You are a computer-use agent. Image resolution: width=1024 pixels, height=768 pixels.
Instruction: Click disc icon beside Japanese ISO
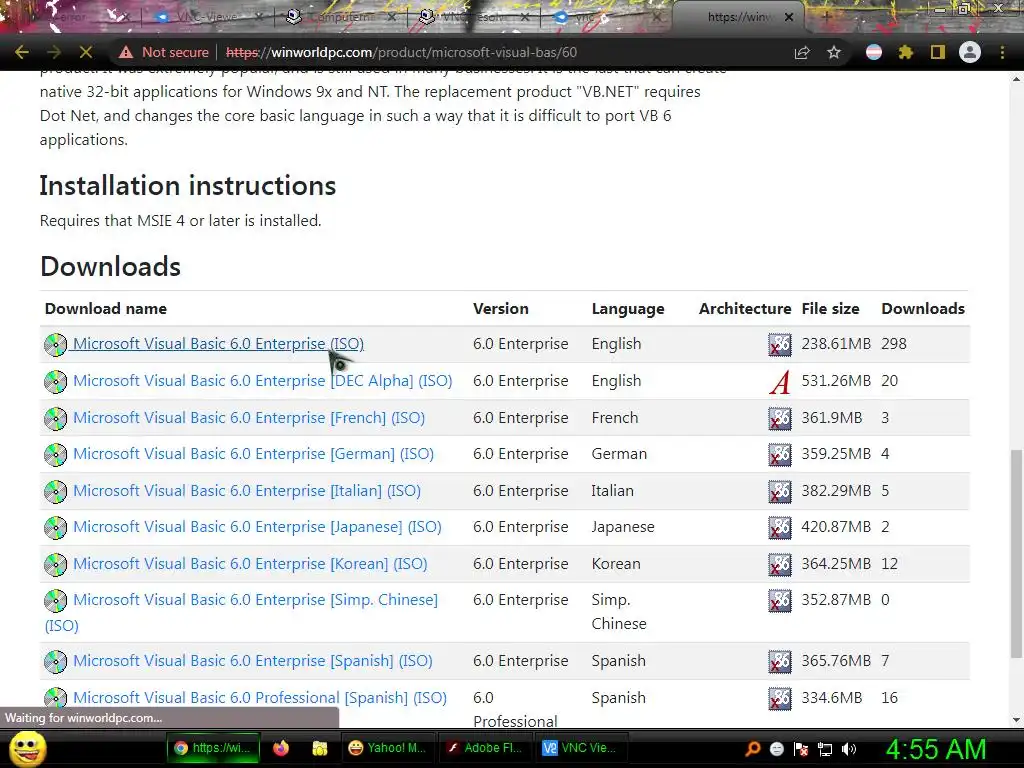(x=56, y=528)
